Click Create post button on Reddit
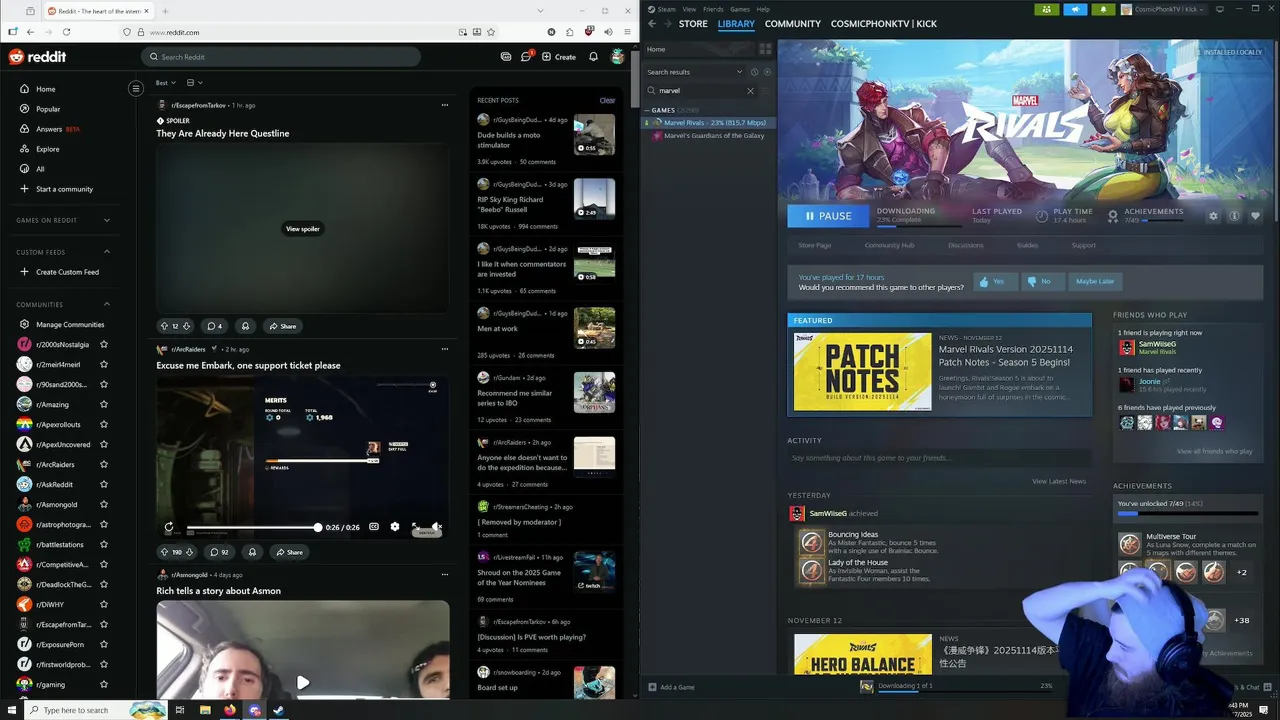This screenshot has height=720, width=1280. point(559,57)
